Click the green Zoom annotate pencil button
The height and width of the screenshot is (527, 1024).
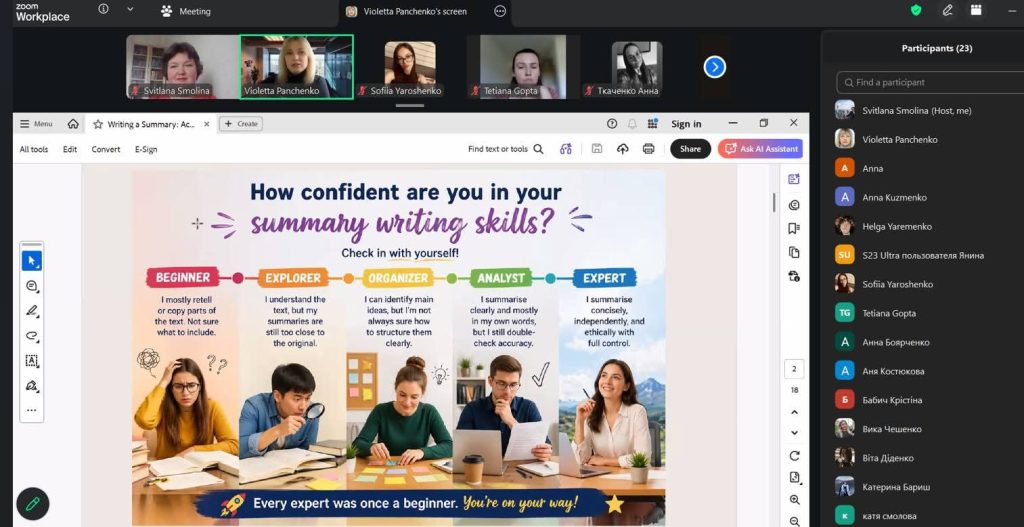[32, 503]
